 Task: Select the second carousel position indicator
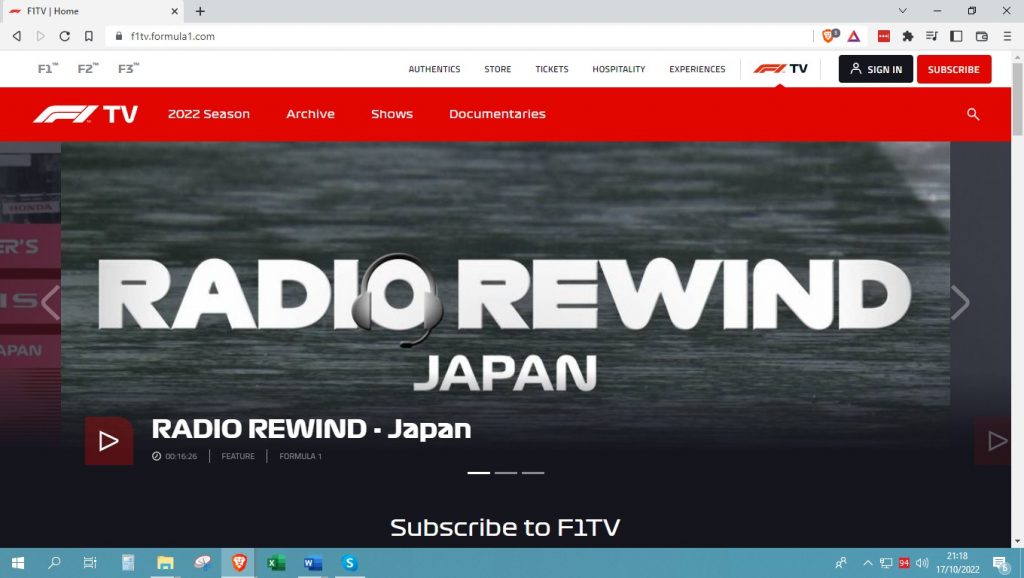click(506, 472)
